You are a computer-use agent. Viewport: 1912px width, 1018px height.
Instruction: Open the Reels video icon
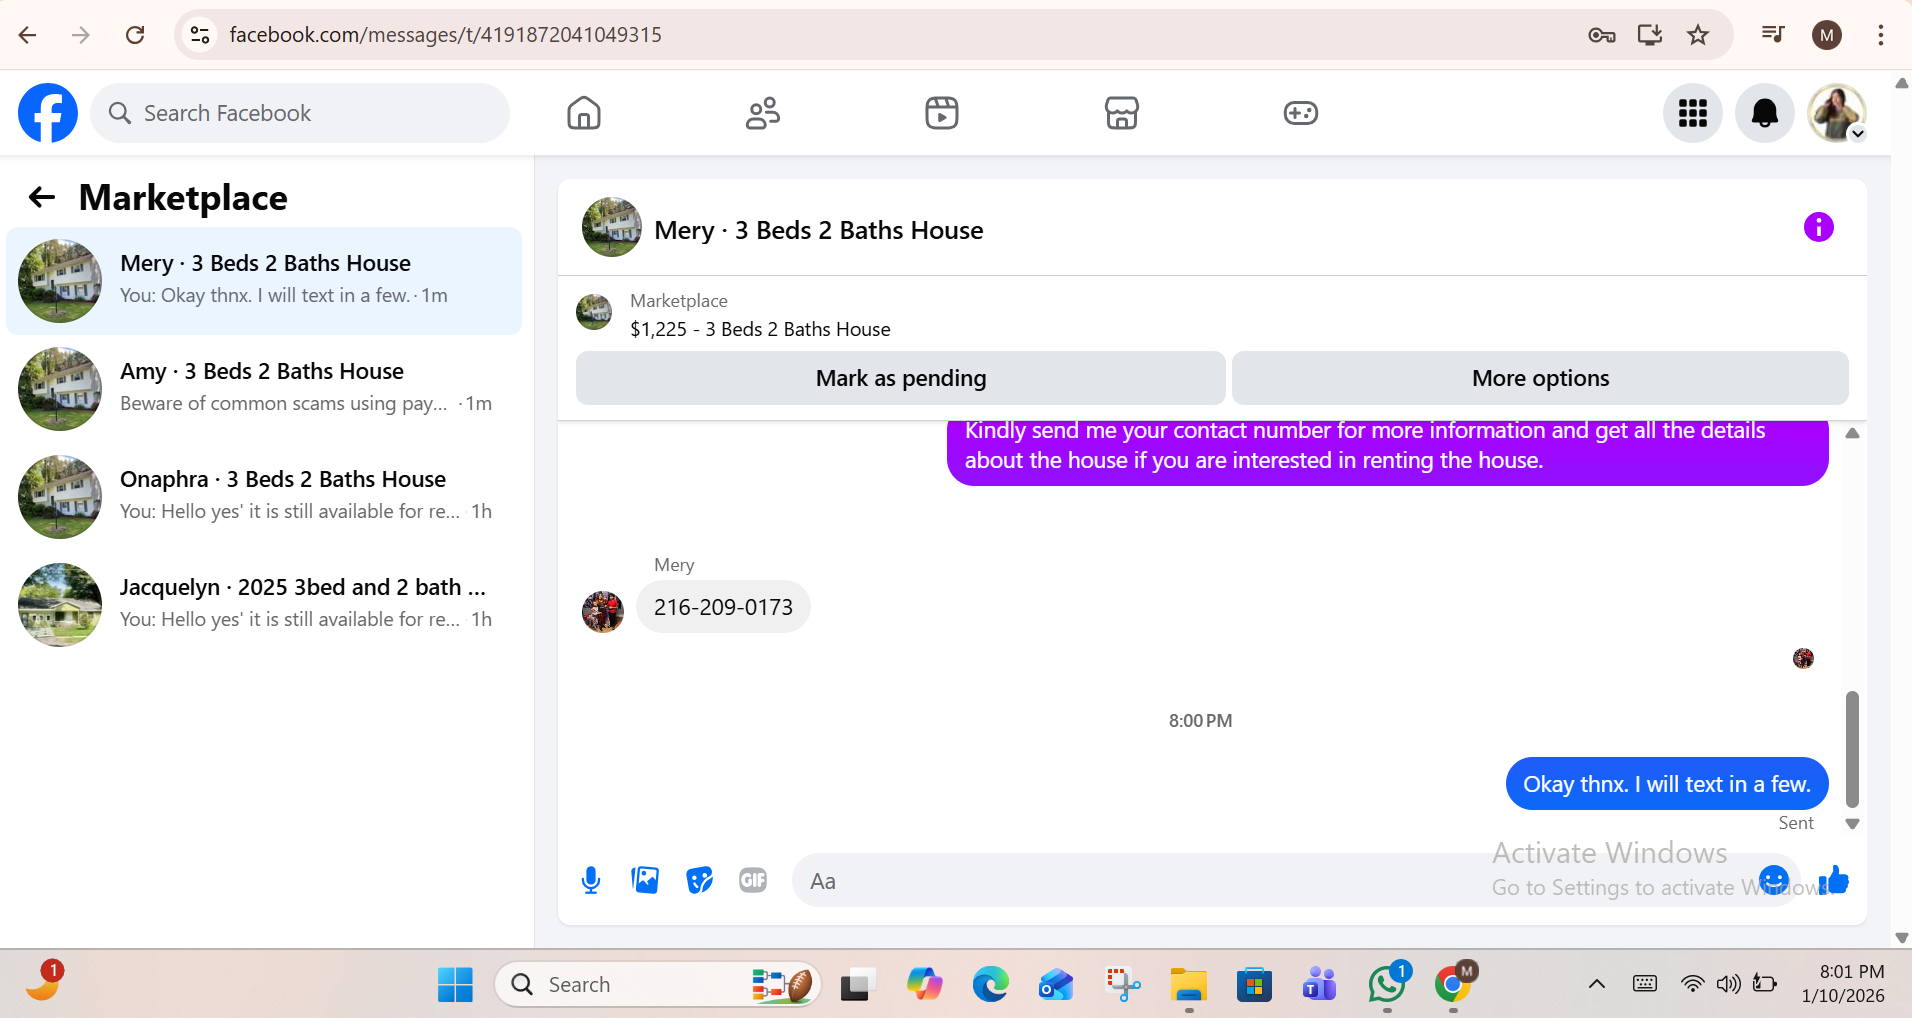pos(942,113)
